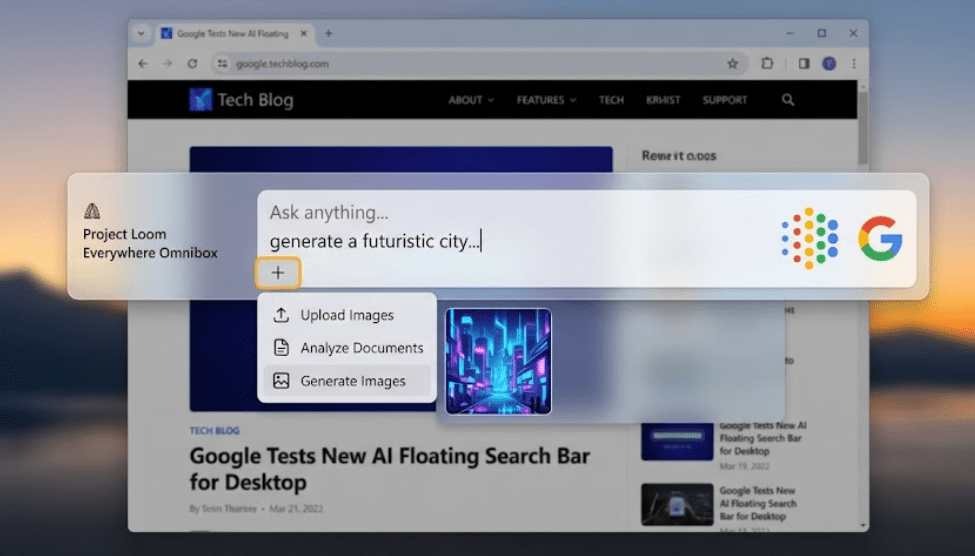
Task: Toggle the browser side panel icon
Action: click(804, 63)
